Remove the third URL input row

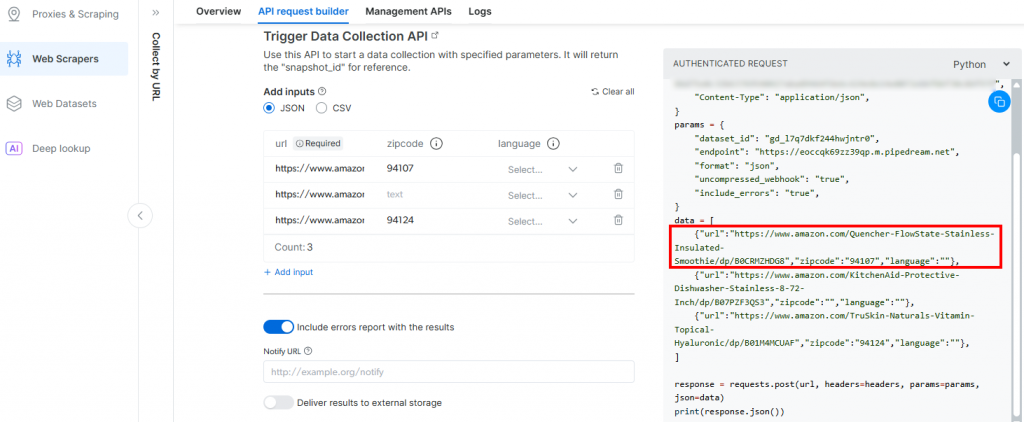click(x=618, y=220)
